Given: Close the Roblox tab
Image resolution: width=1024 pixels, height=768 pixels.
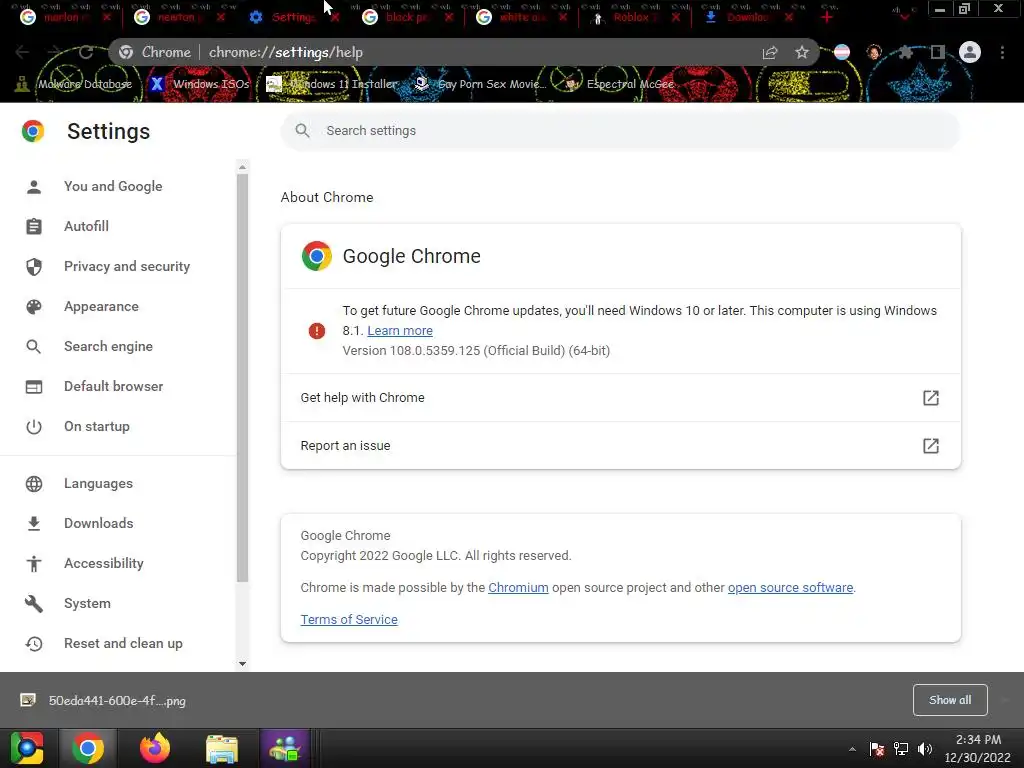Looking at the screenshot, I should coord(676,18).
